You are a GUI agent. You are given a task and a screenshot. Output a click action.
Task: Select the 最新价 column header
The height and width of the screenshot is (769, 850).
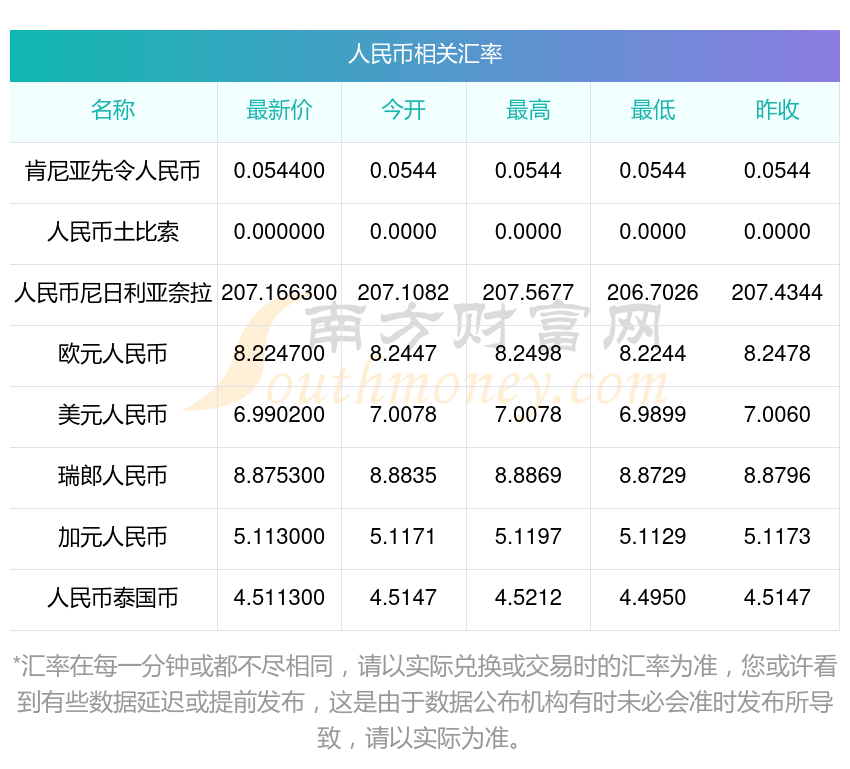click(x=279, y=111)
